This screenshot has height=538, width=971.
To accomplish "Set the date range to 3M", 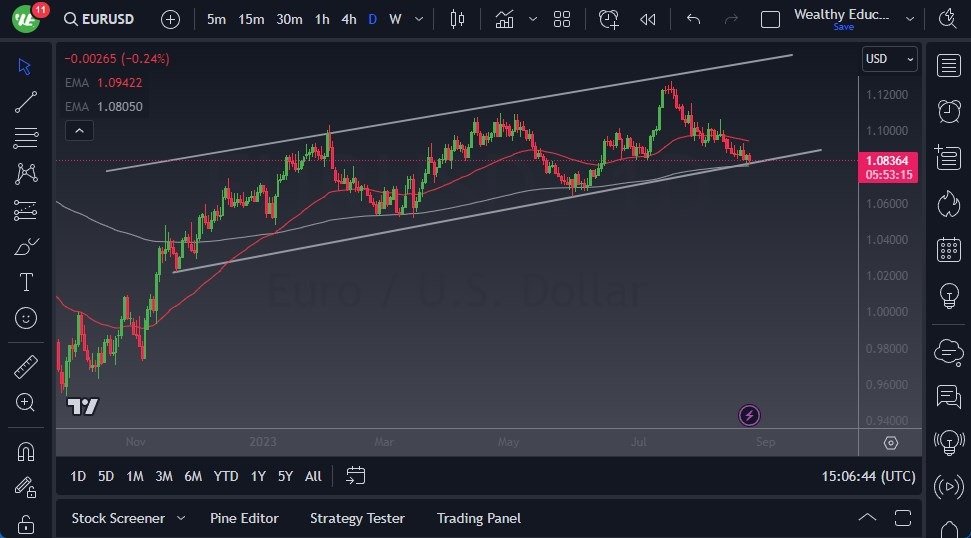I will pos(164,476).
